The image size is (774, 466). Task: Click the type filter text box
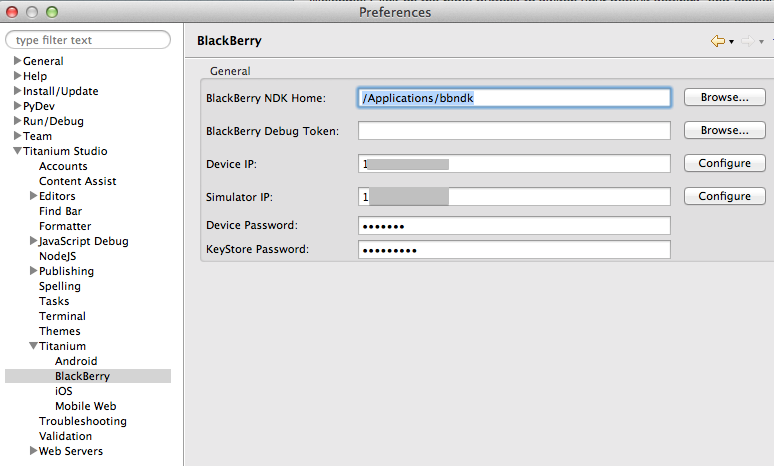click(x=88, y=40)
